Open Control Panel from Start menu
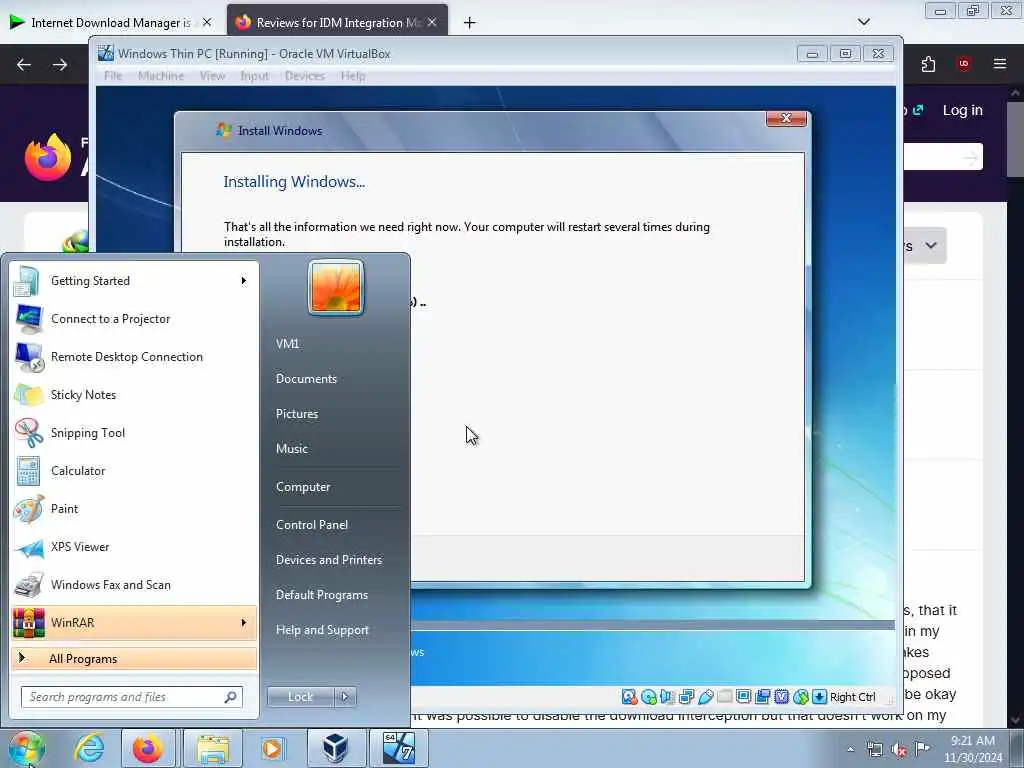This screenshot has width=1024, height=768. click(312, 525)
